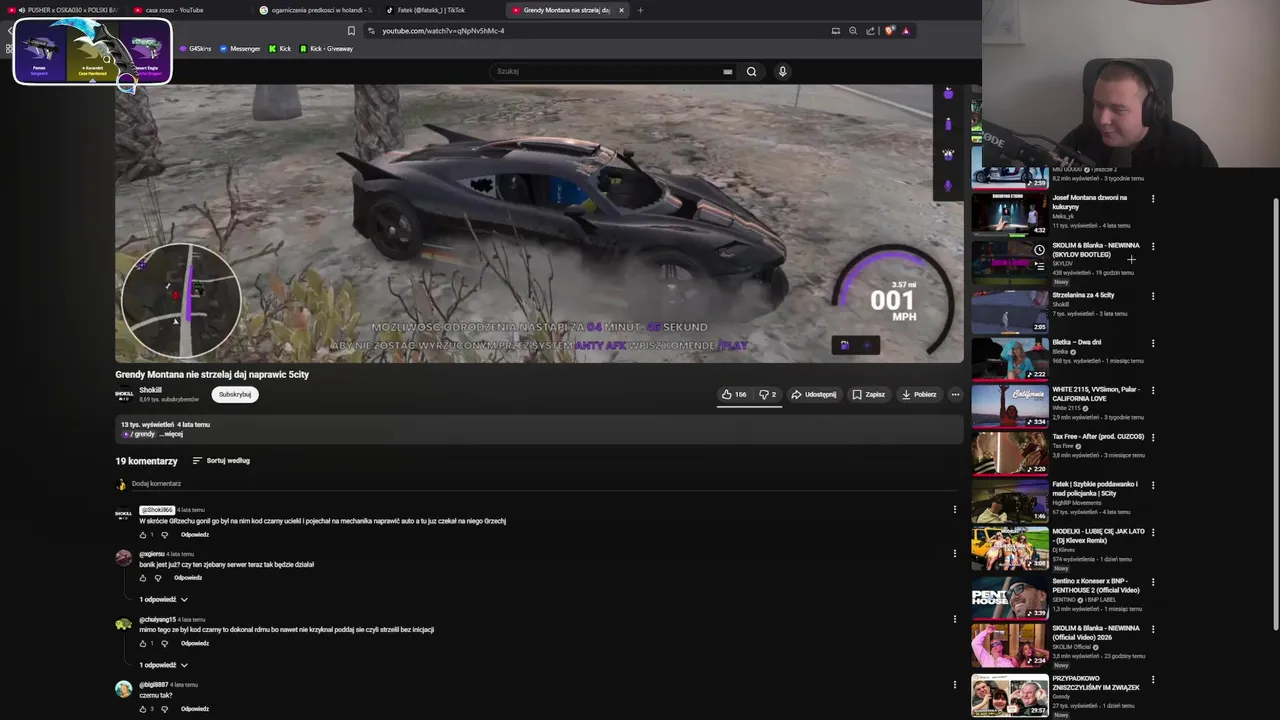Screen dimensions: 1280x720
Task: Play PRZYPADKOWO ZNISZCZYLIŚMY IM ZWIĄZEK thumbnail
Action: (x=1009, y=695)
